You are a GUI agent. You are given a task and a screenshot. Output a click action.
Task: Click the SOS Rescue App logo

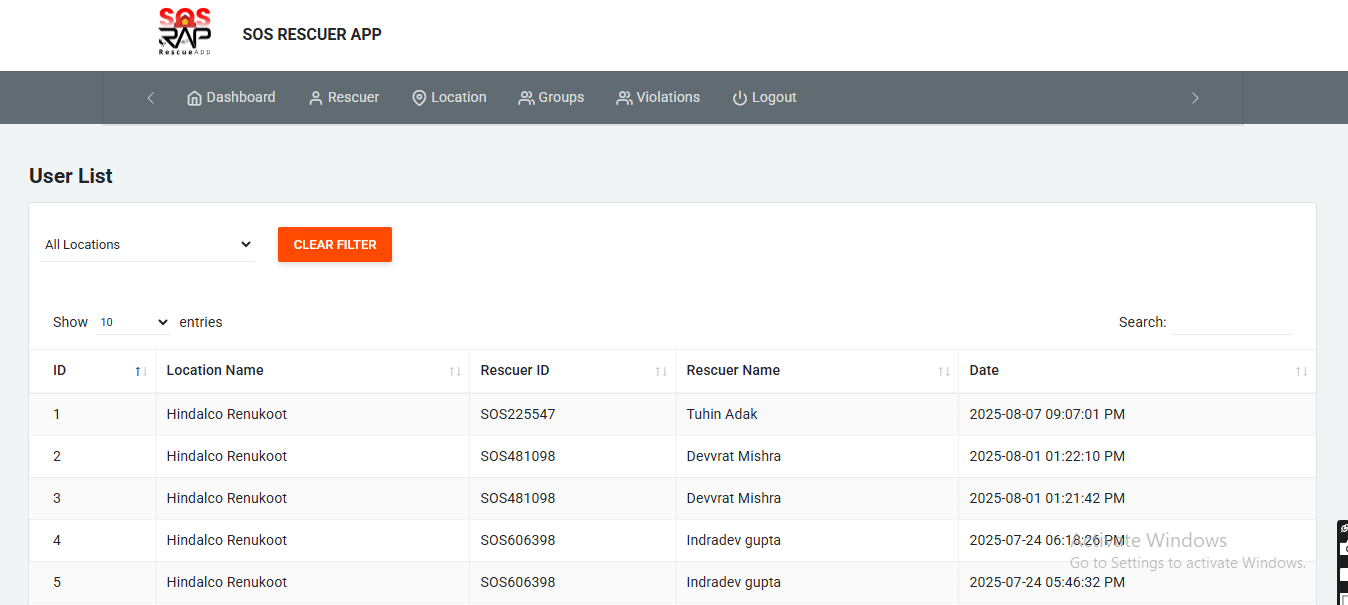click(x=185, y=33)
